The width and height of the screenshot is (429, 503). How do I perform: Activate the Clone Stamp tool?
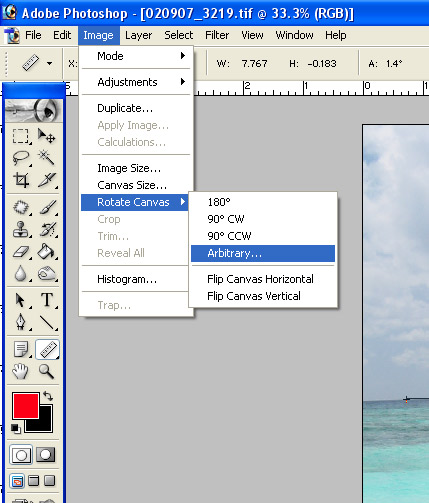[x=21, y=229]
